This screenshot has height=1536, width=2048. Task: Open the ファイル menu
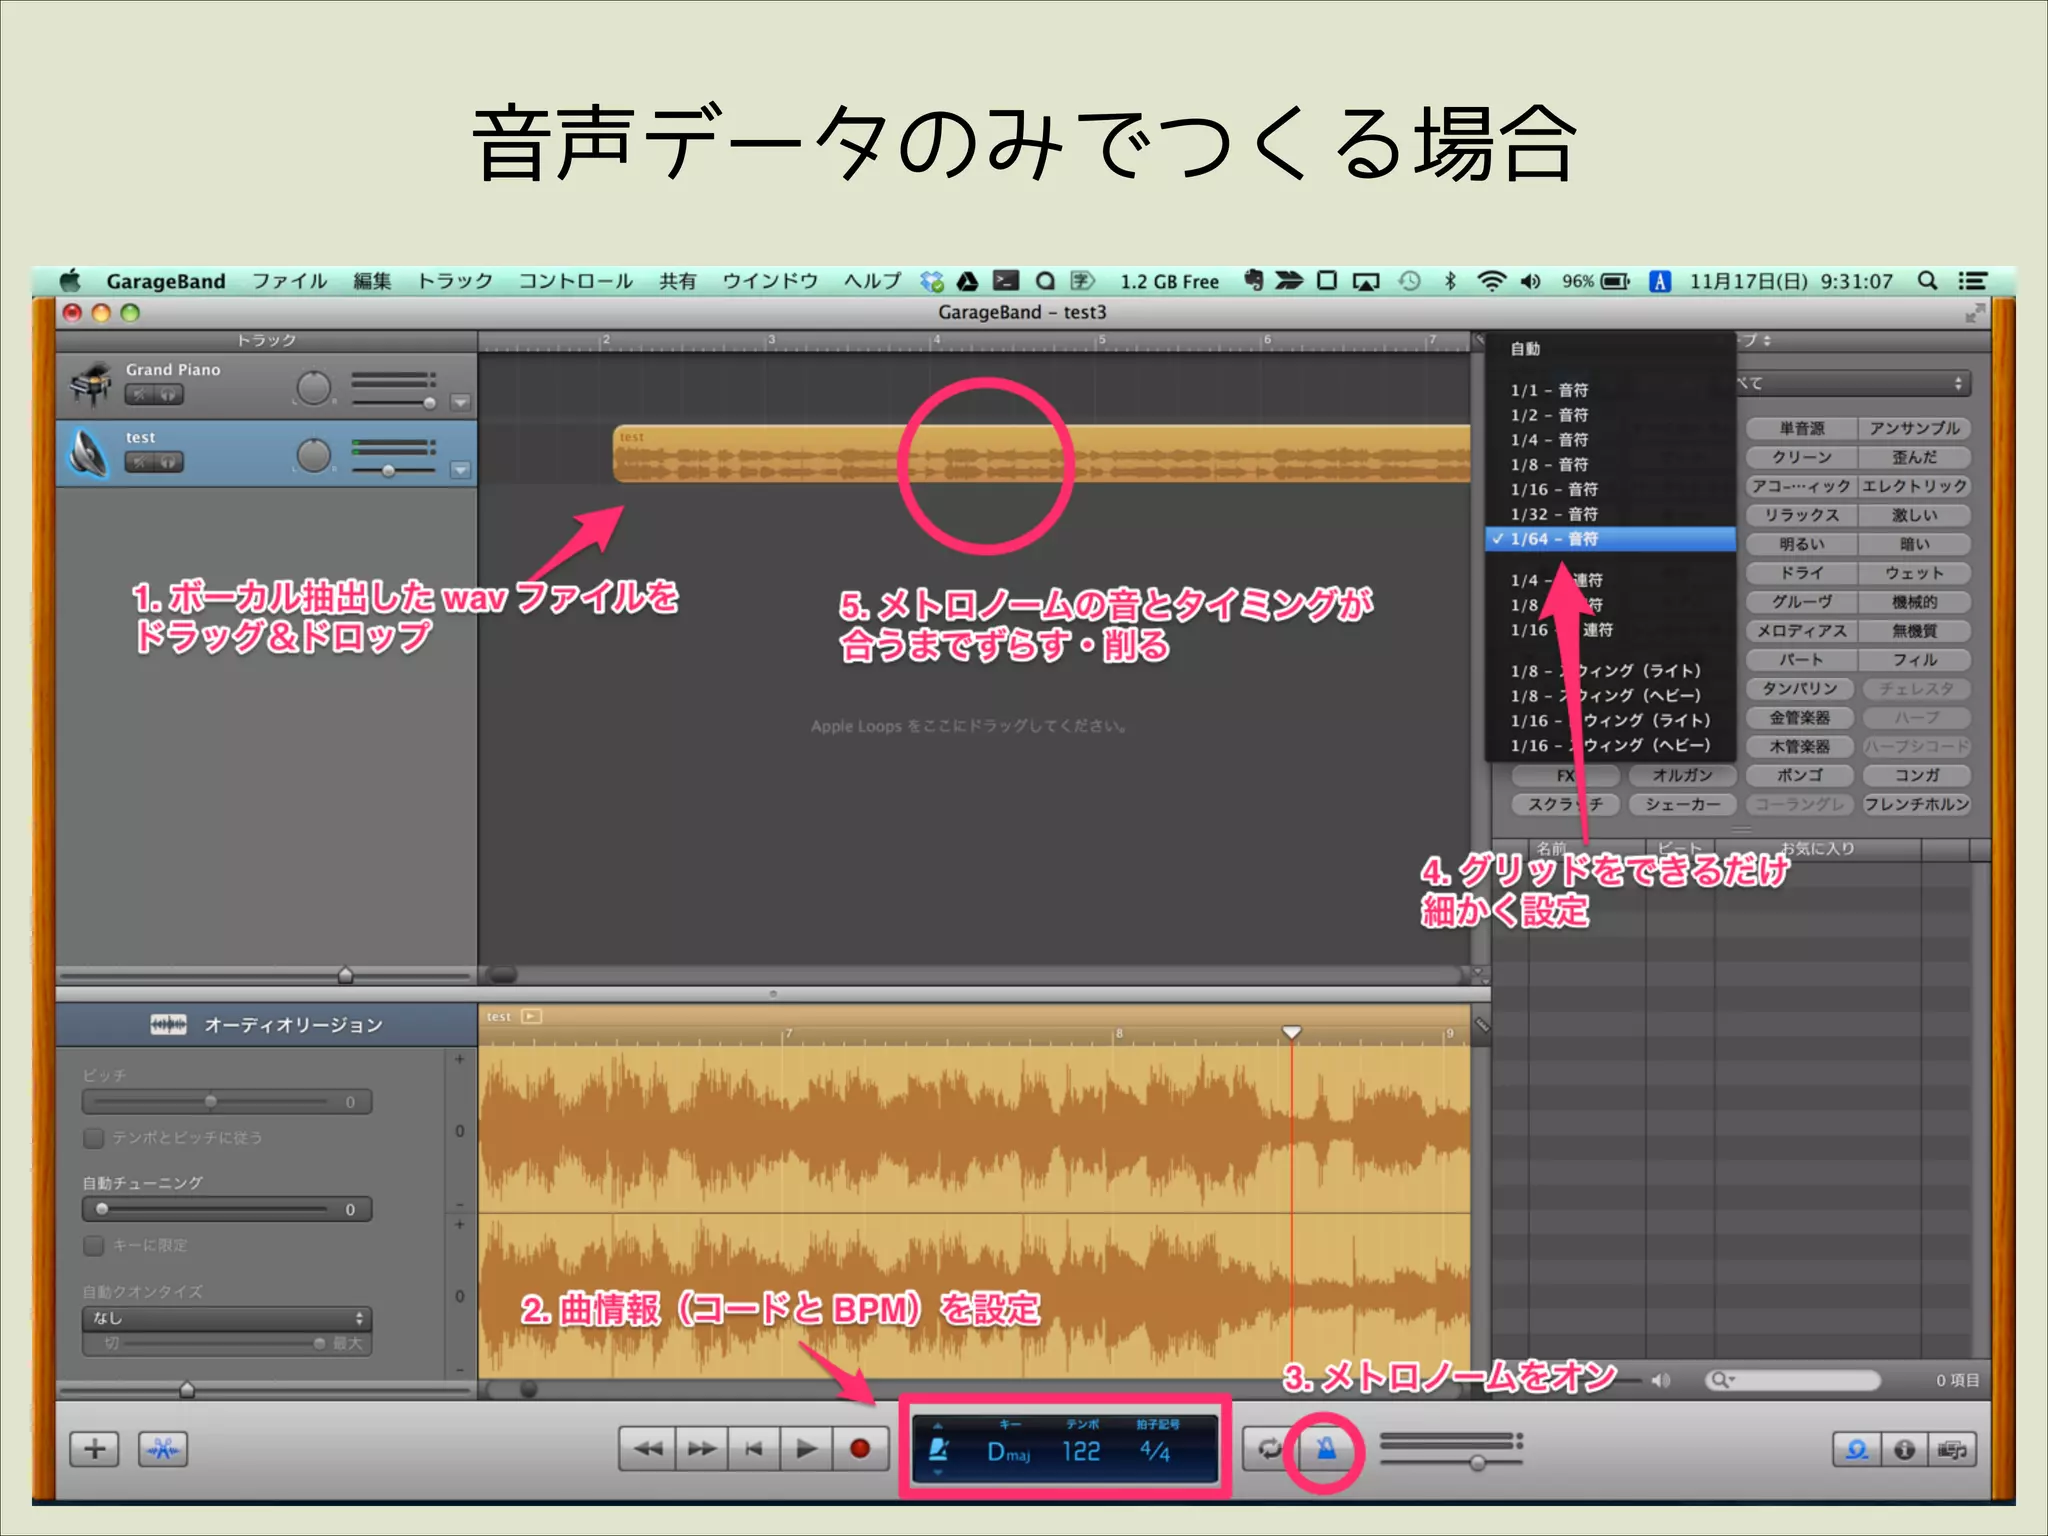pos(289,281)
